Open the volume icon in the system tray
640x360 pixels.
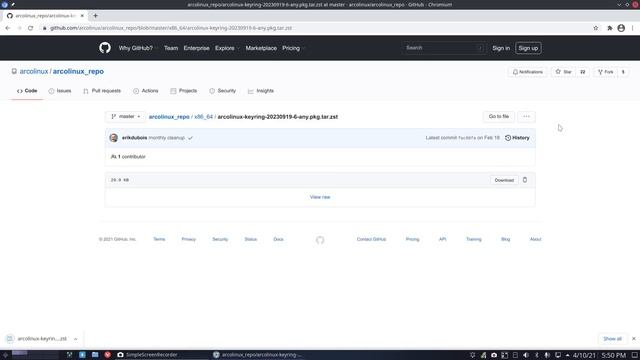(x=526, y=355)
